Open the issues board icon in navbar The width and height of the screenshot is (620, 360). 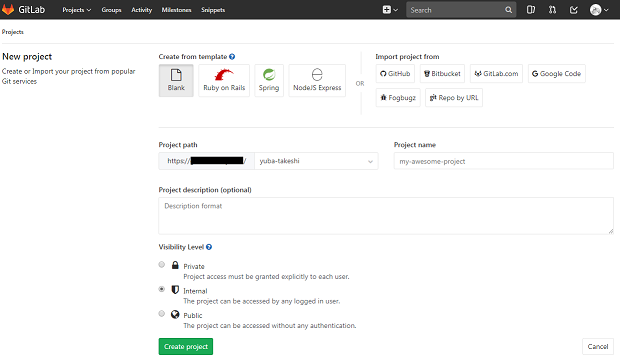[x=531, y=10]
